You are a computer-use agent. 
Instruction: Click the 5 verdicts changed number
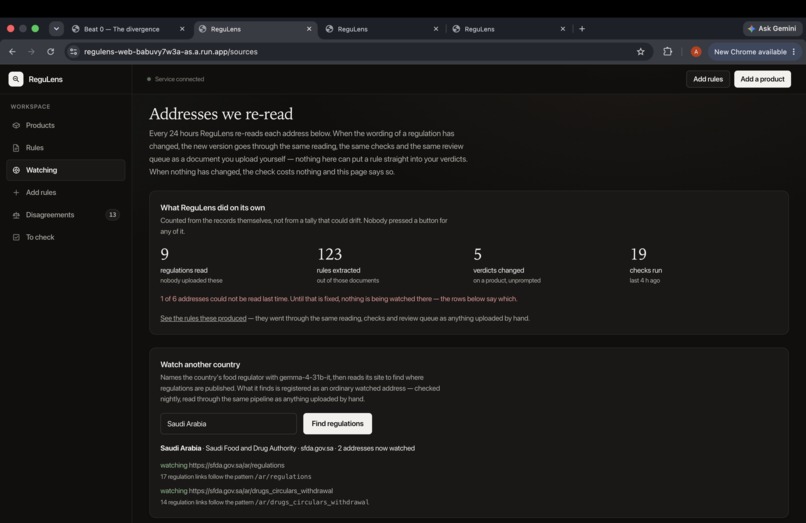[x=478, y=254]
